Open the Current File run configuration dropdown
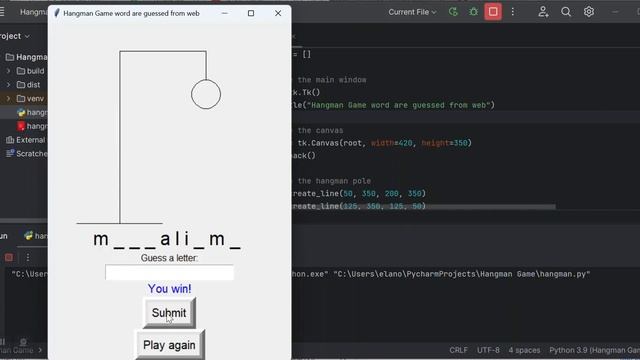This screenshot has width=640, height=360. click(x=412, y=12)
